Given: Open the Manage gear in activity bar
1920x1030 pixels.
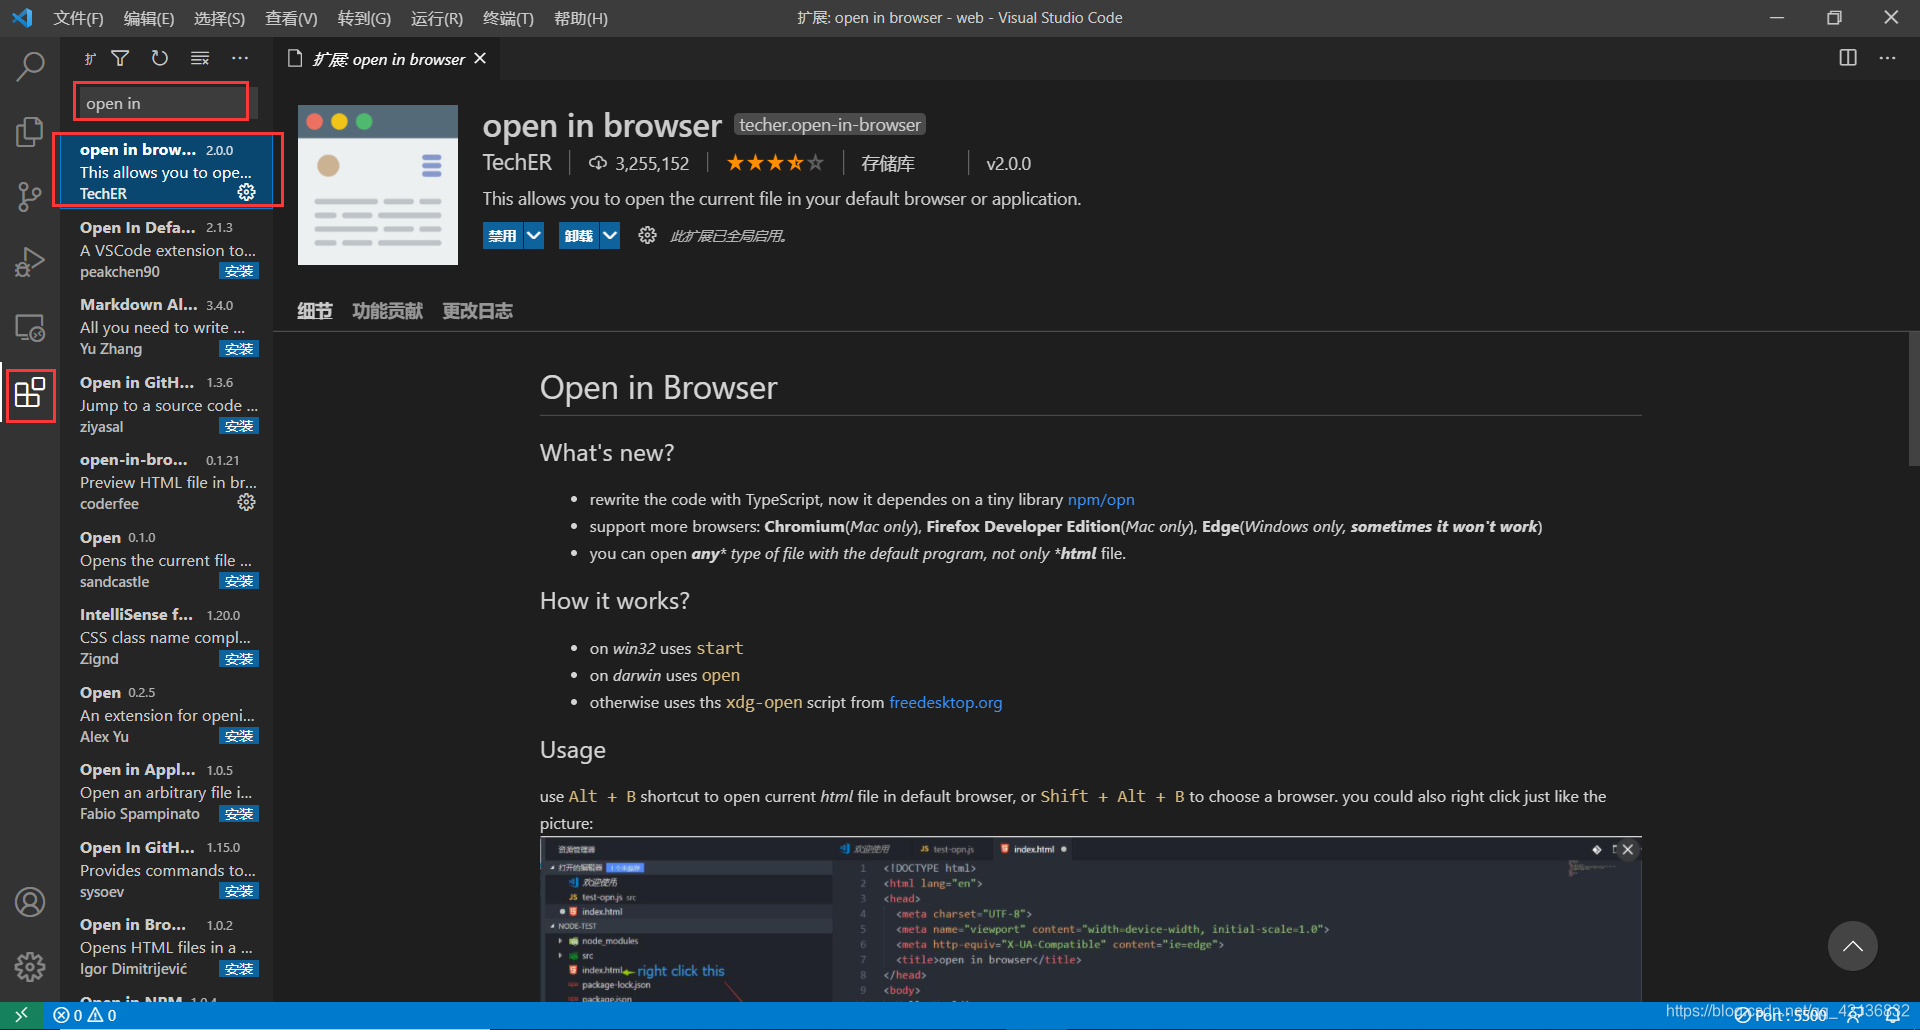Looking at the screenshot, I should click(30, 967).
